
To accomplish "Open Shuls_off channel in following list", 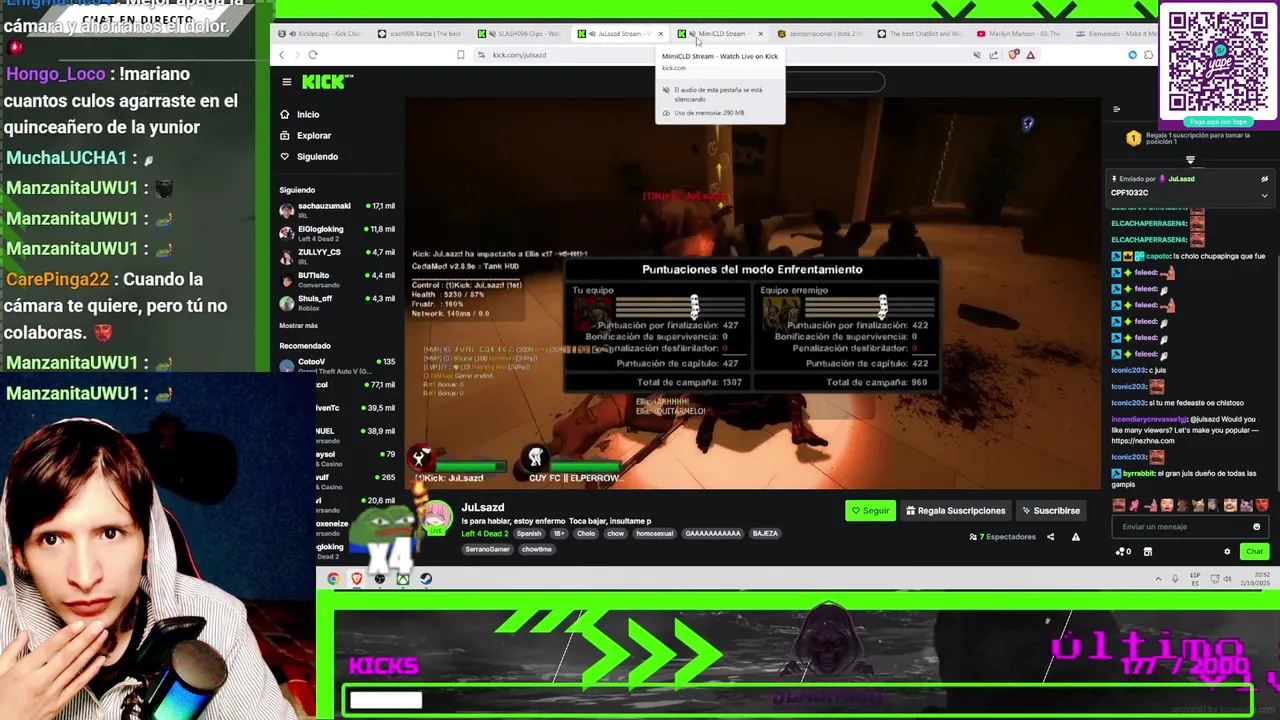I will 338,301.
